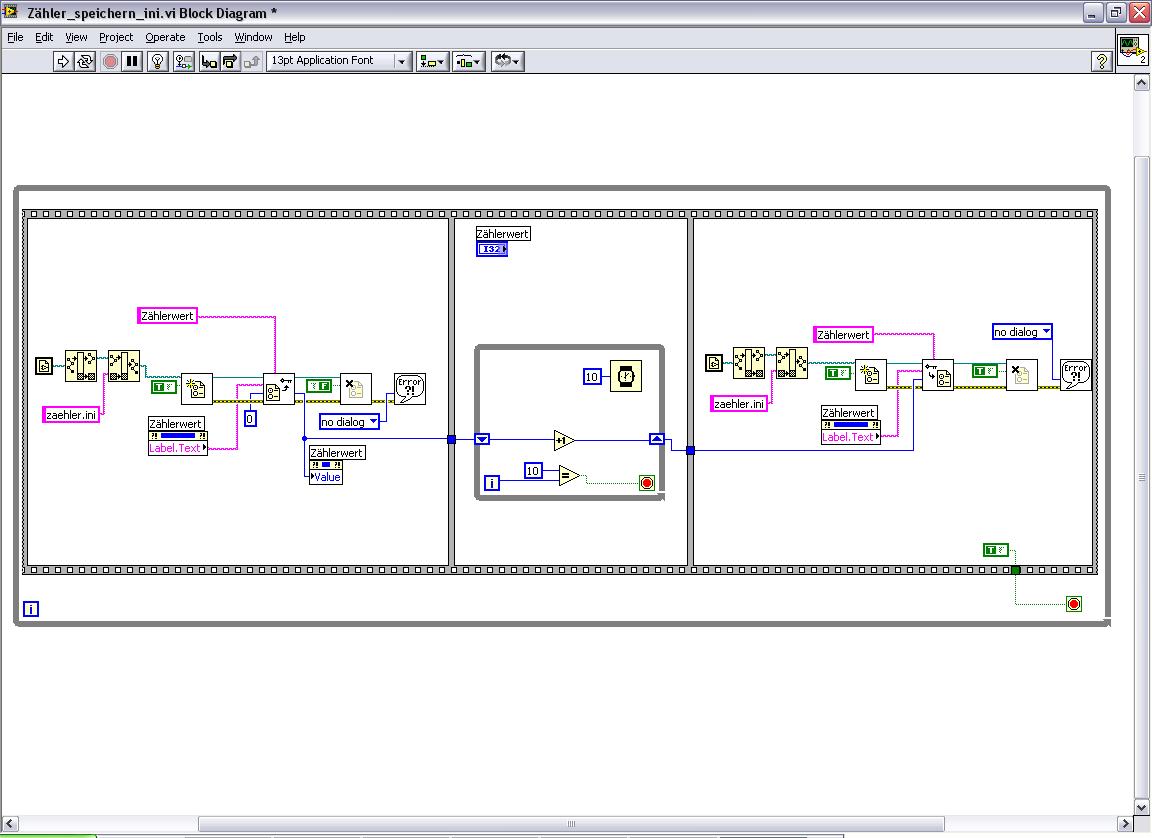Image resolution: width=1152 pixels, height=838 pixels.
Task: Open the Operate menu
Action: (165, 37)
